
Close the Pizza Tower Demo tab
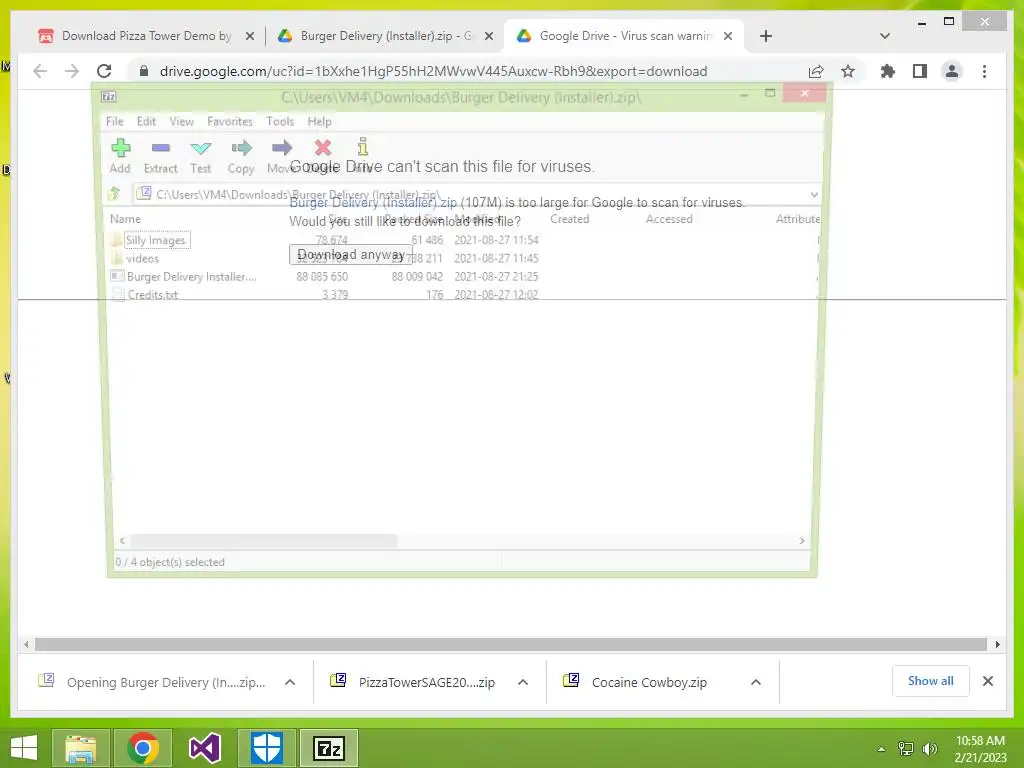[x=249, y=36]
